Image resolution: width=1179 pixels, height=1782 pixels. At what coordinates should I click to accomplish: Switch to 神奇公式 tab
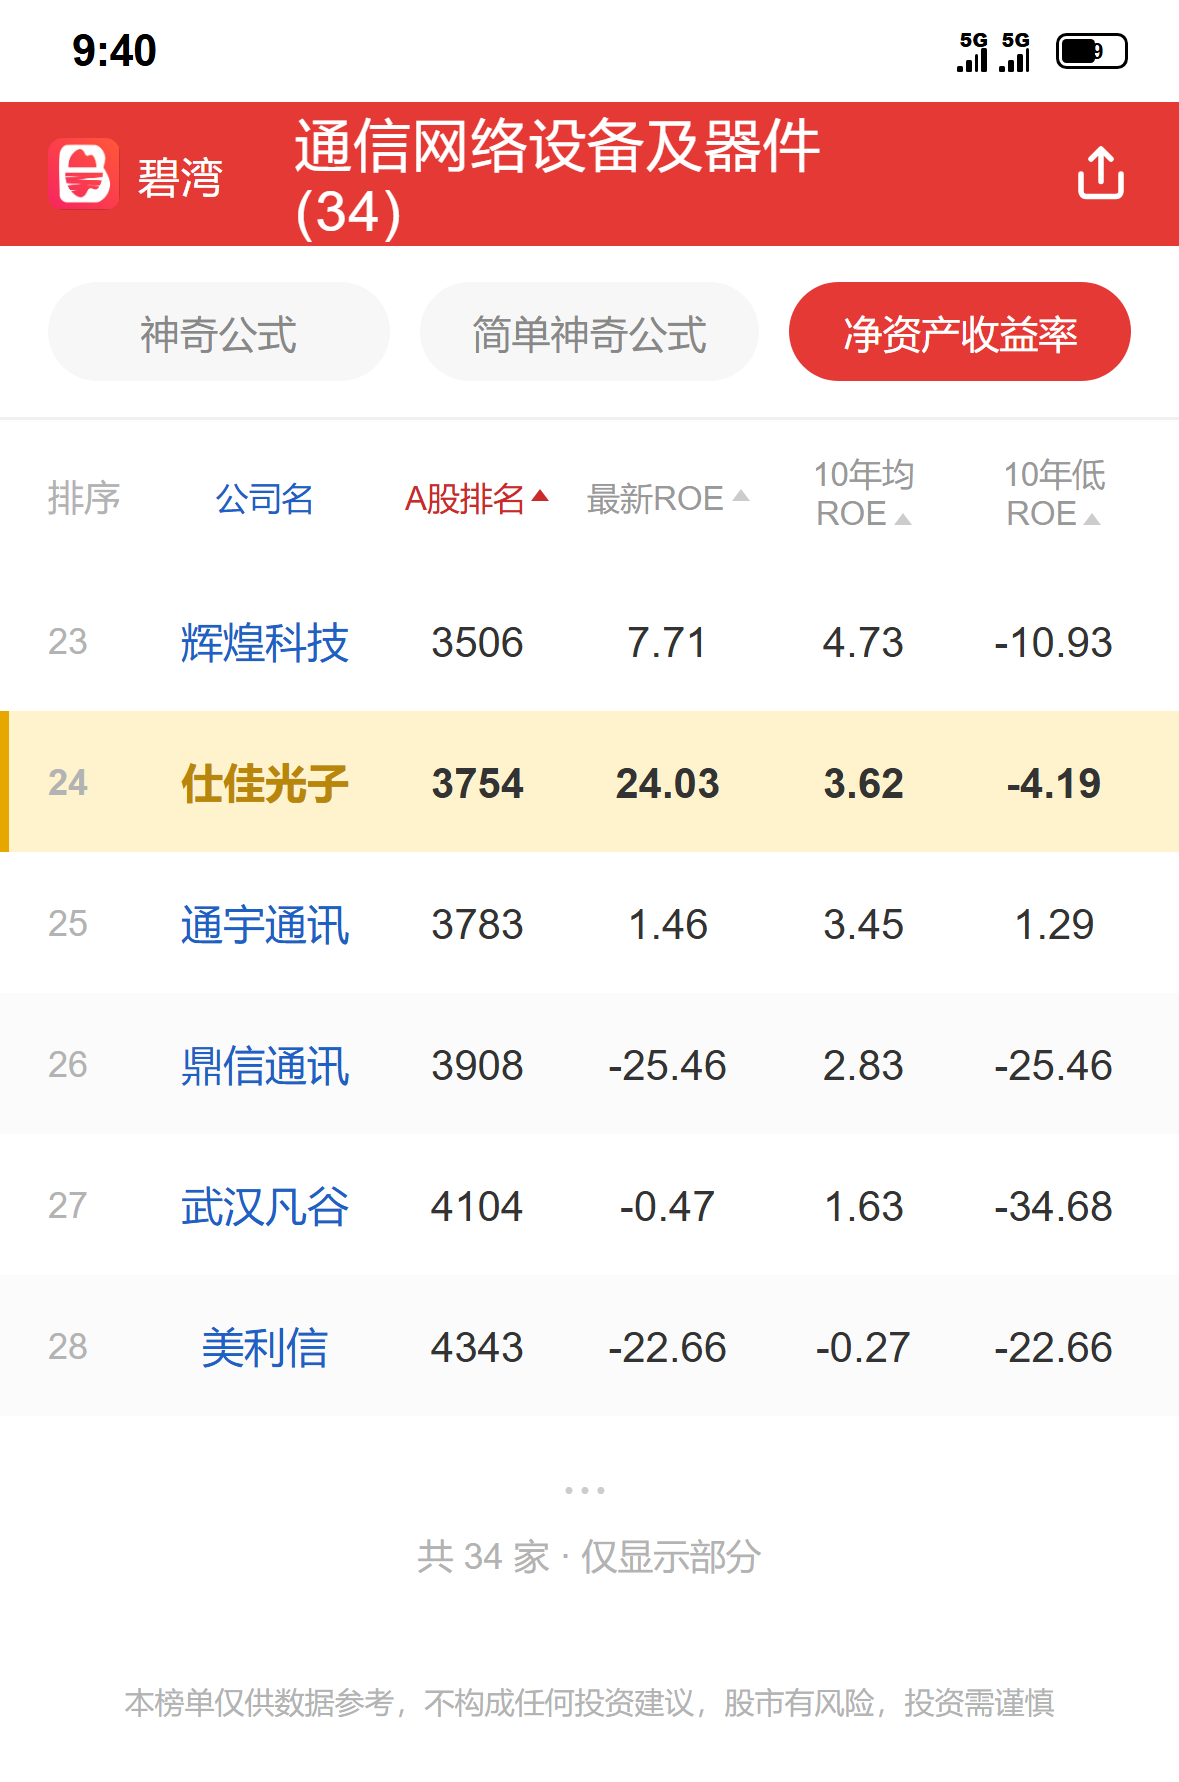tap(218, 332)
